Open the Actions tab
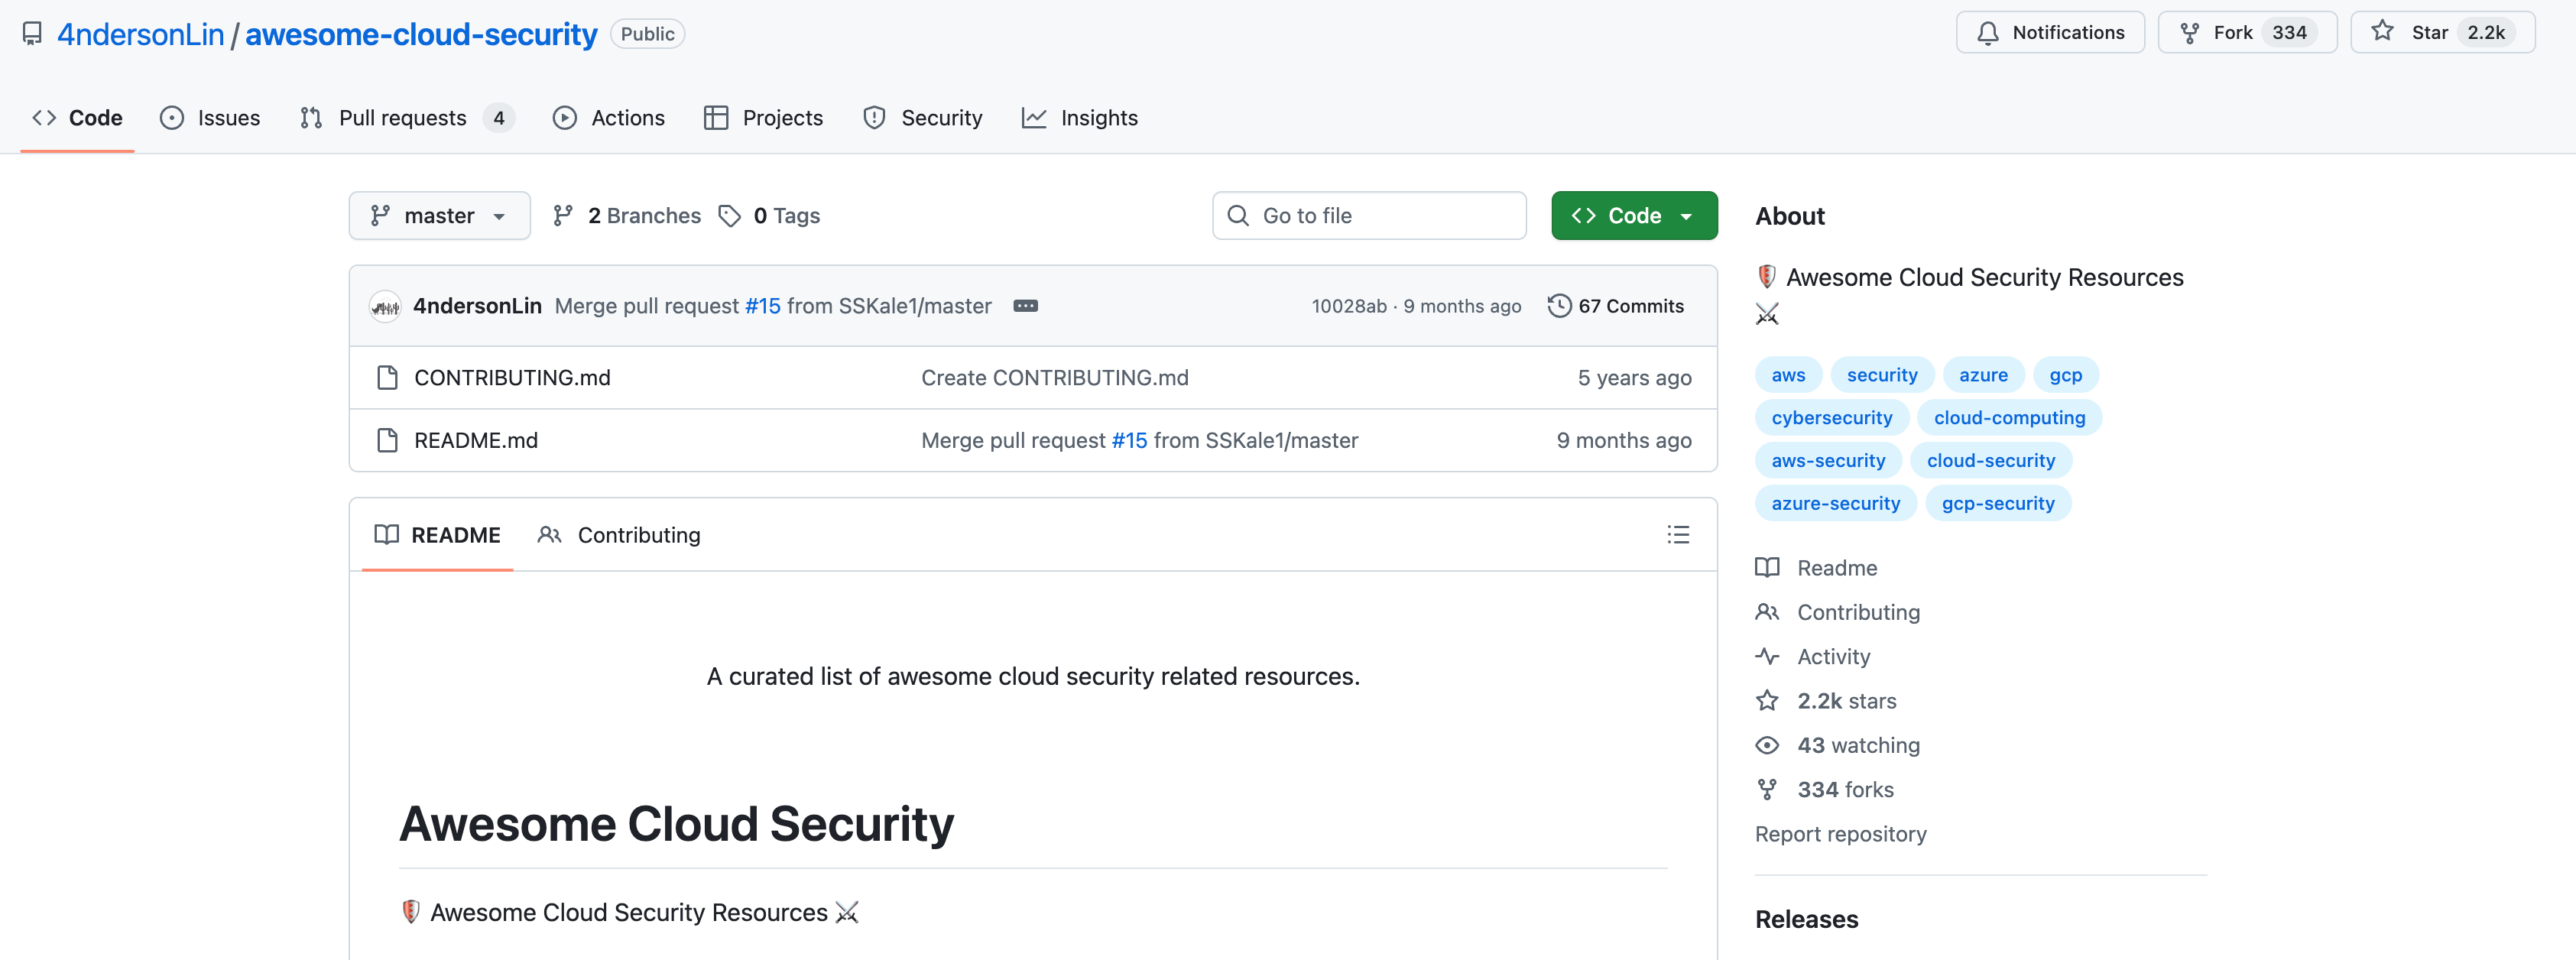This screenshot has width=2576, height=960. pos(609,118)
